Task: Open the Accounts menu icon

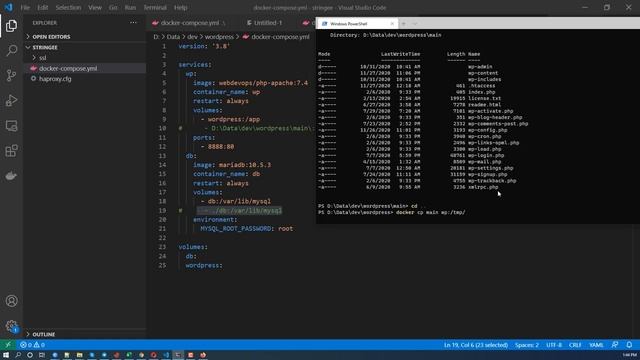Action: click(11, 301)
